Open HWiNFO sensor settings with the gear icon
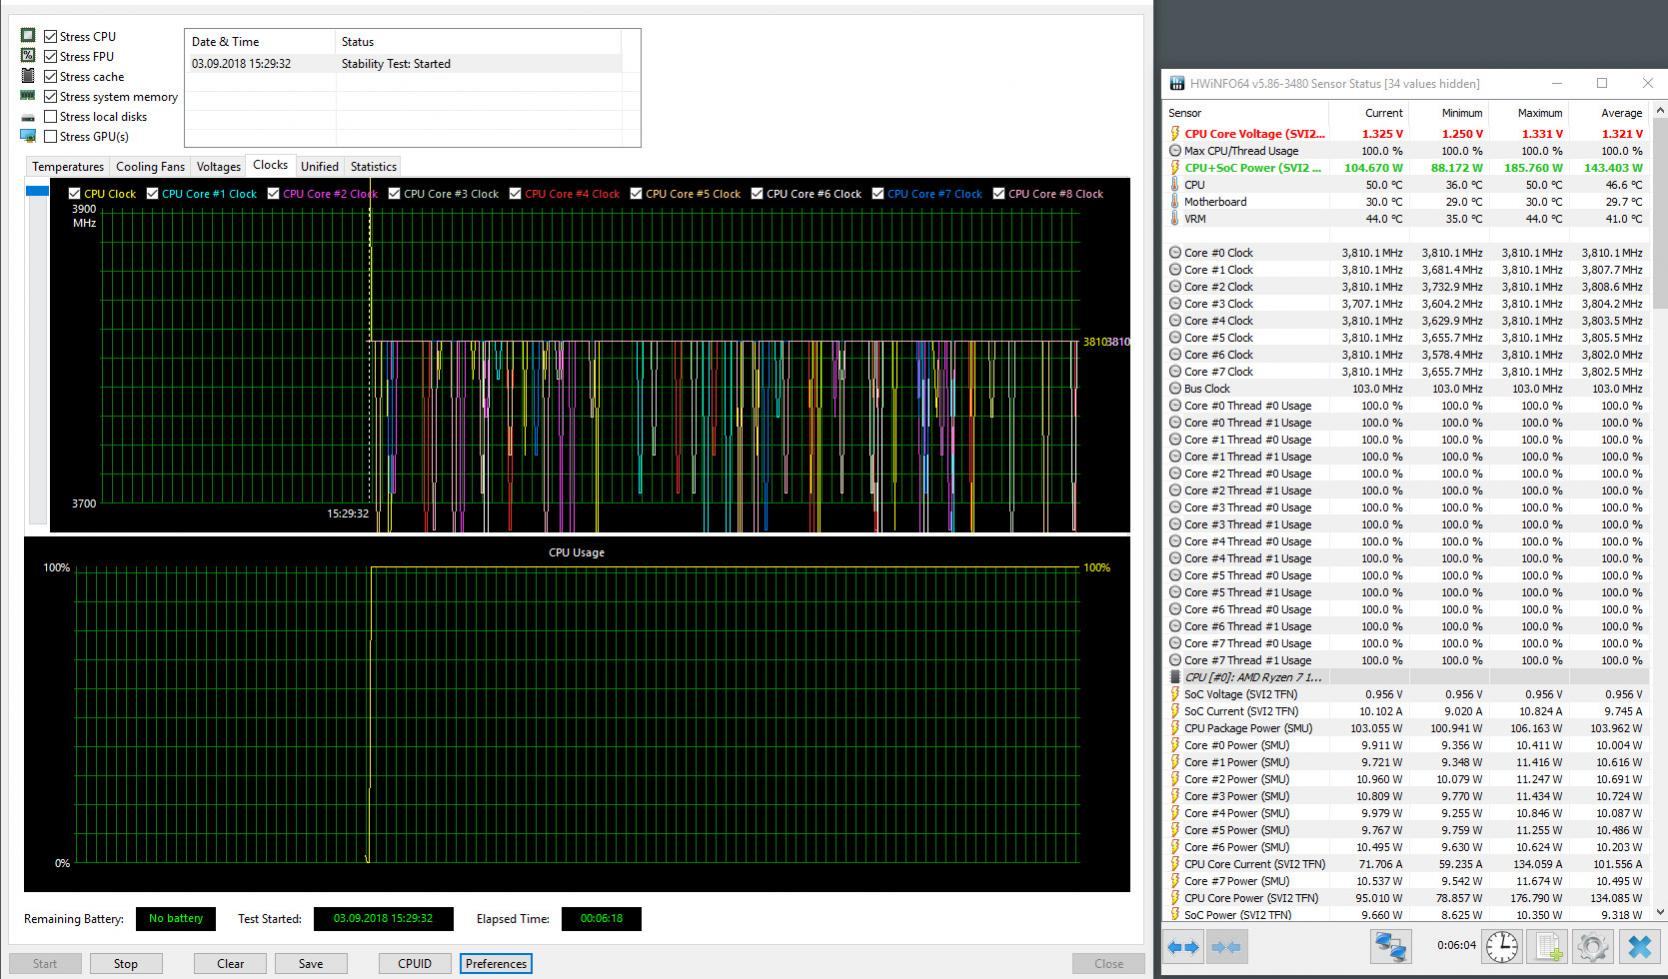 pyautogui.click(x=1593, y=946)
